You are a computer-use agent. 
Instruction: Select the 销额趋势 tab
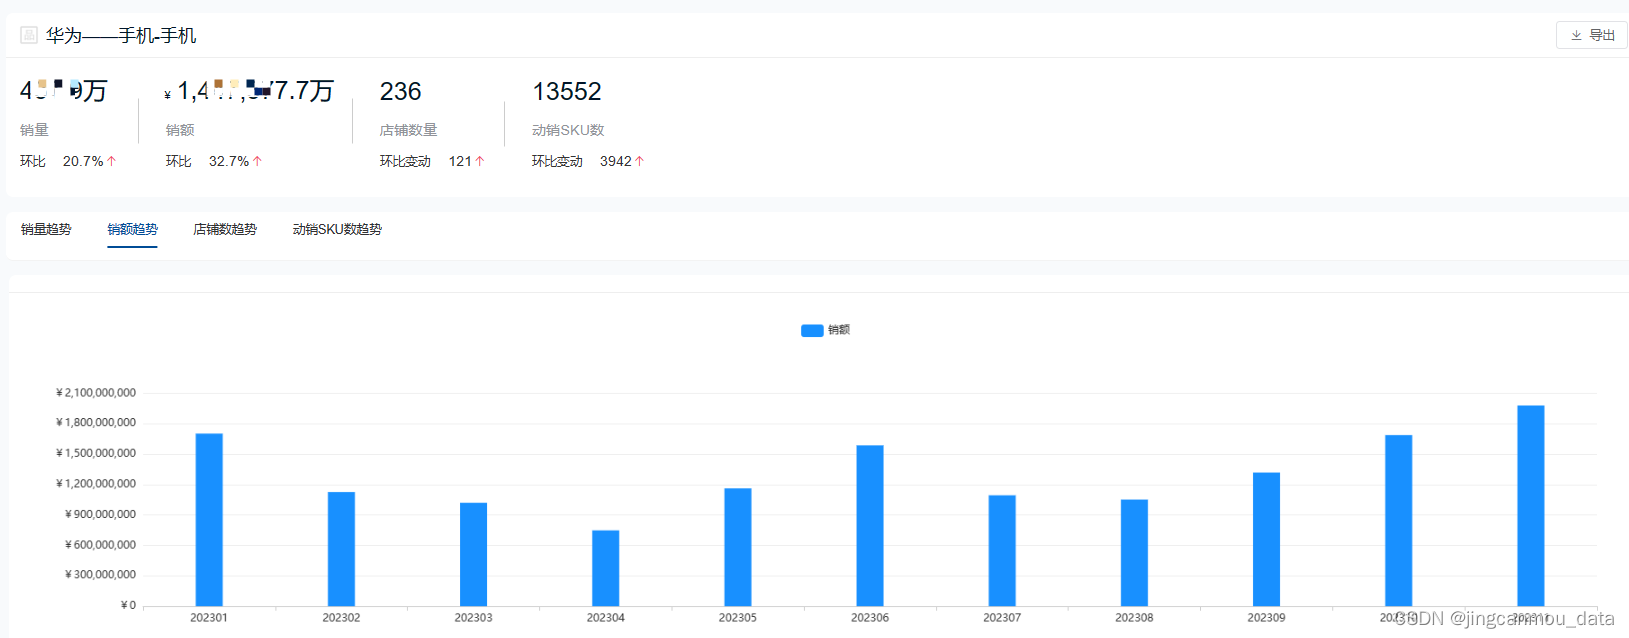pyautogui.click(x=133, y=229)
